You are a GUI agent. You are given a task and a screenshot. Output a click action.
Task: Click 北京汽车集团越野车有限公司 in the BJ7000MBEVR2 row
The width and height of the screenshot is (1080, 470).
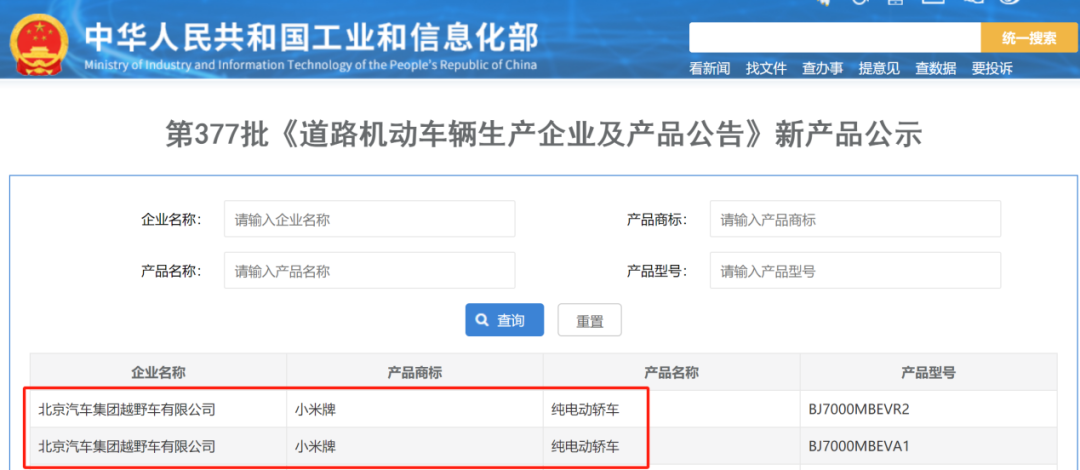(x=127, y=409)
